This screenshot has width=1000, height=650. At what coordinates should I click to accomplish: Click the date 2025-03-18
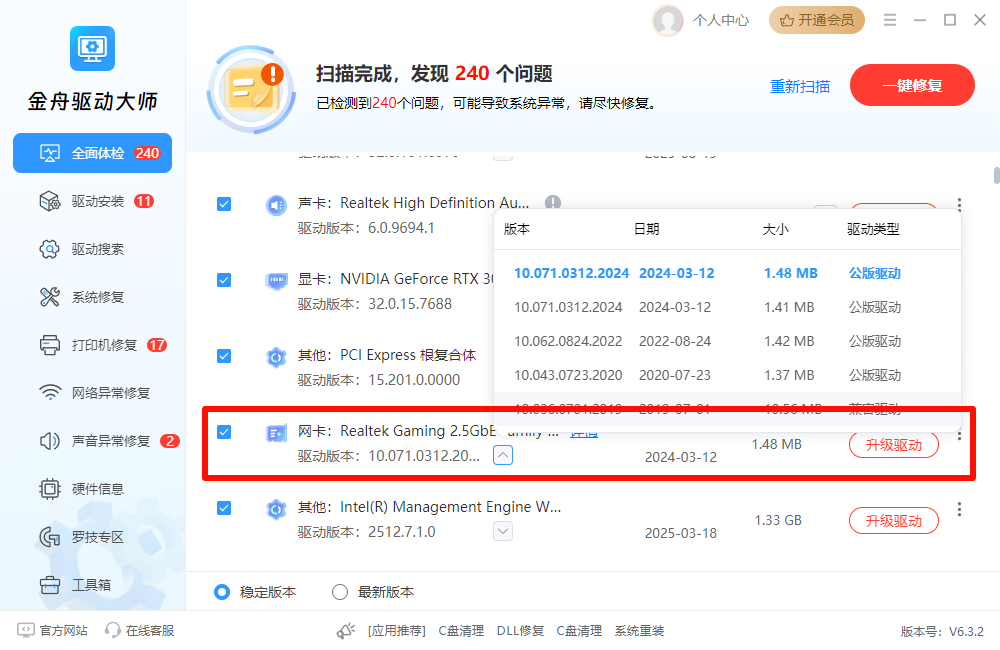(x=680, y=533)
